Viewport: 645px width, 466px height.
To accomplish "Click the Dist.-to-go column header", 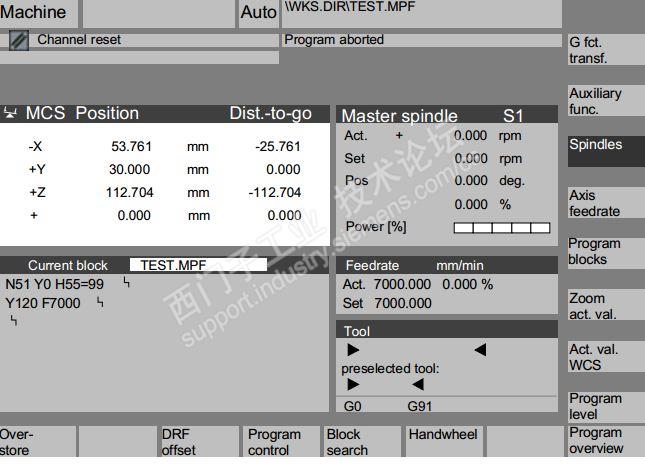I will pos(270,113).
